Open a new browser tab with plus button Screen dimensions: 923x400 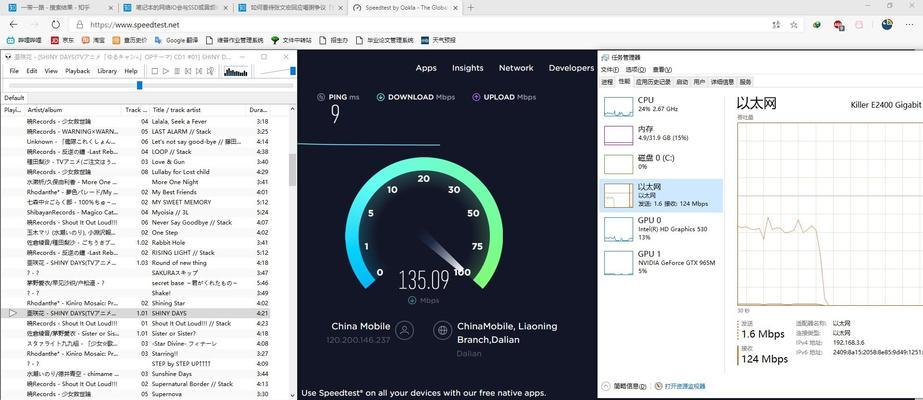tap(470, 8)
